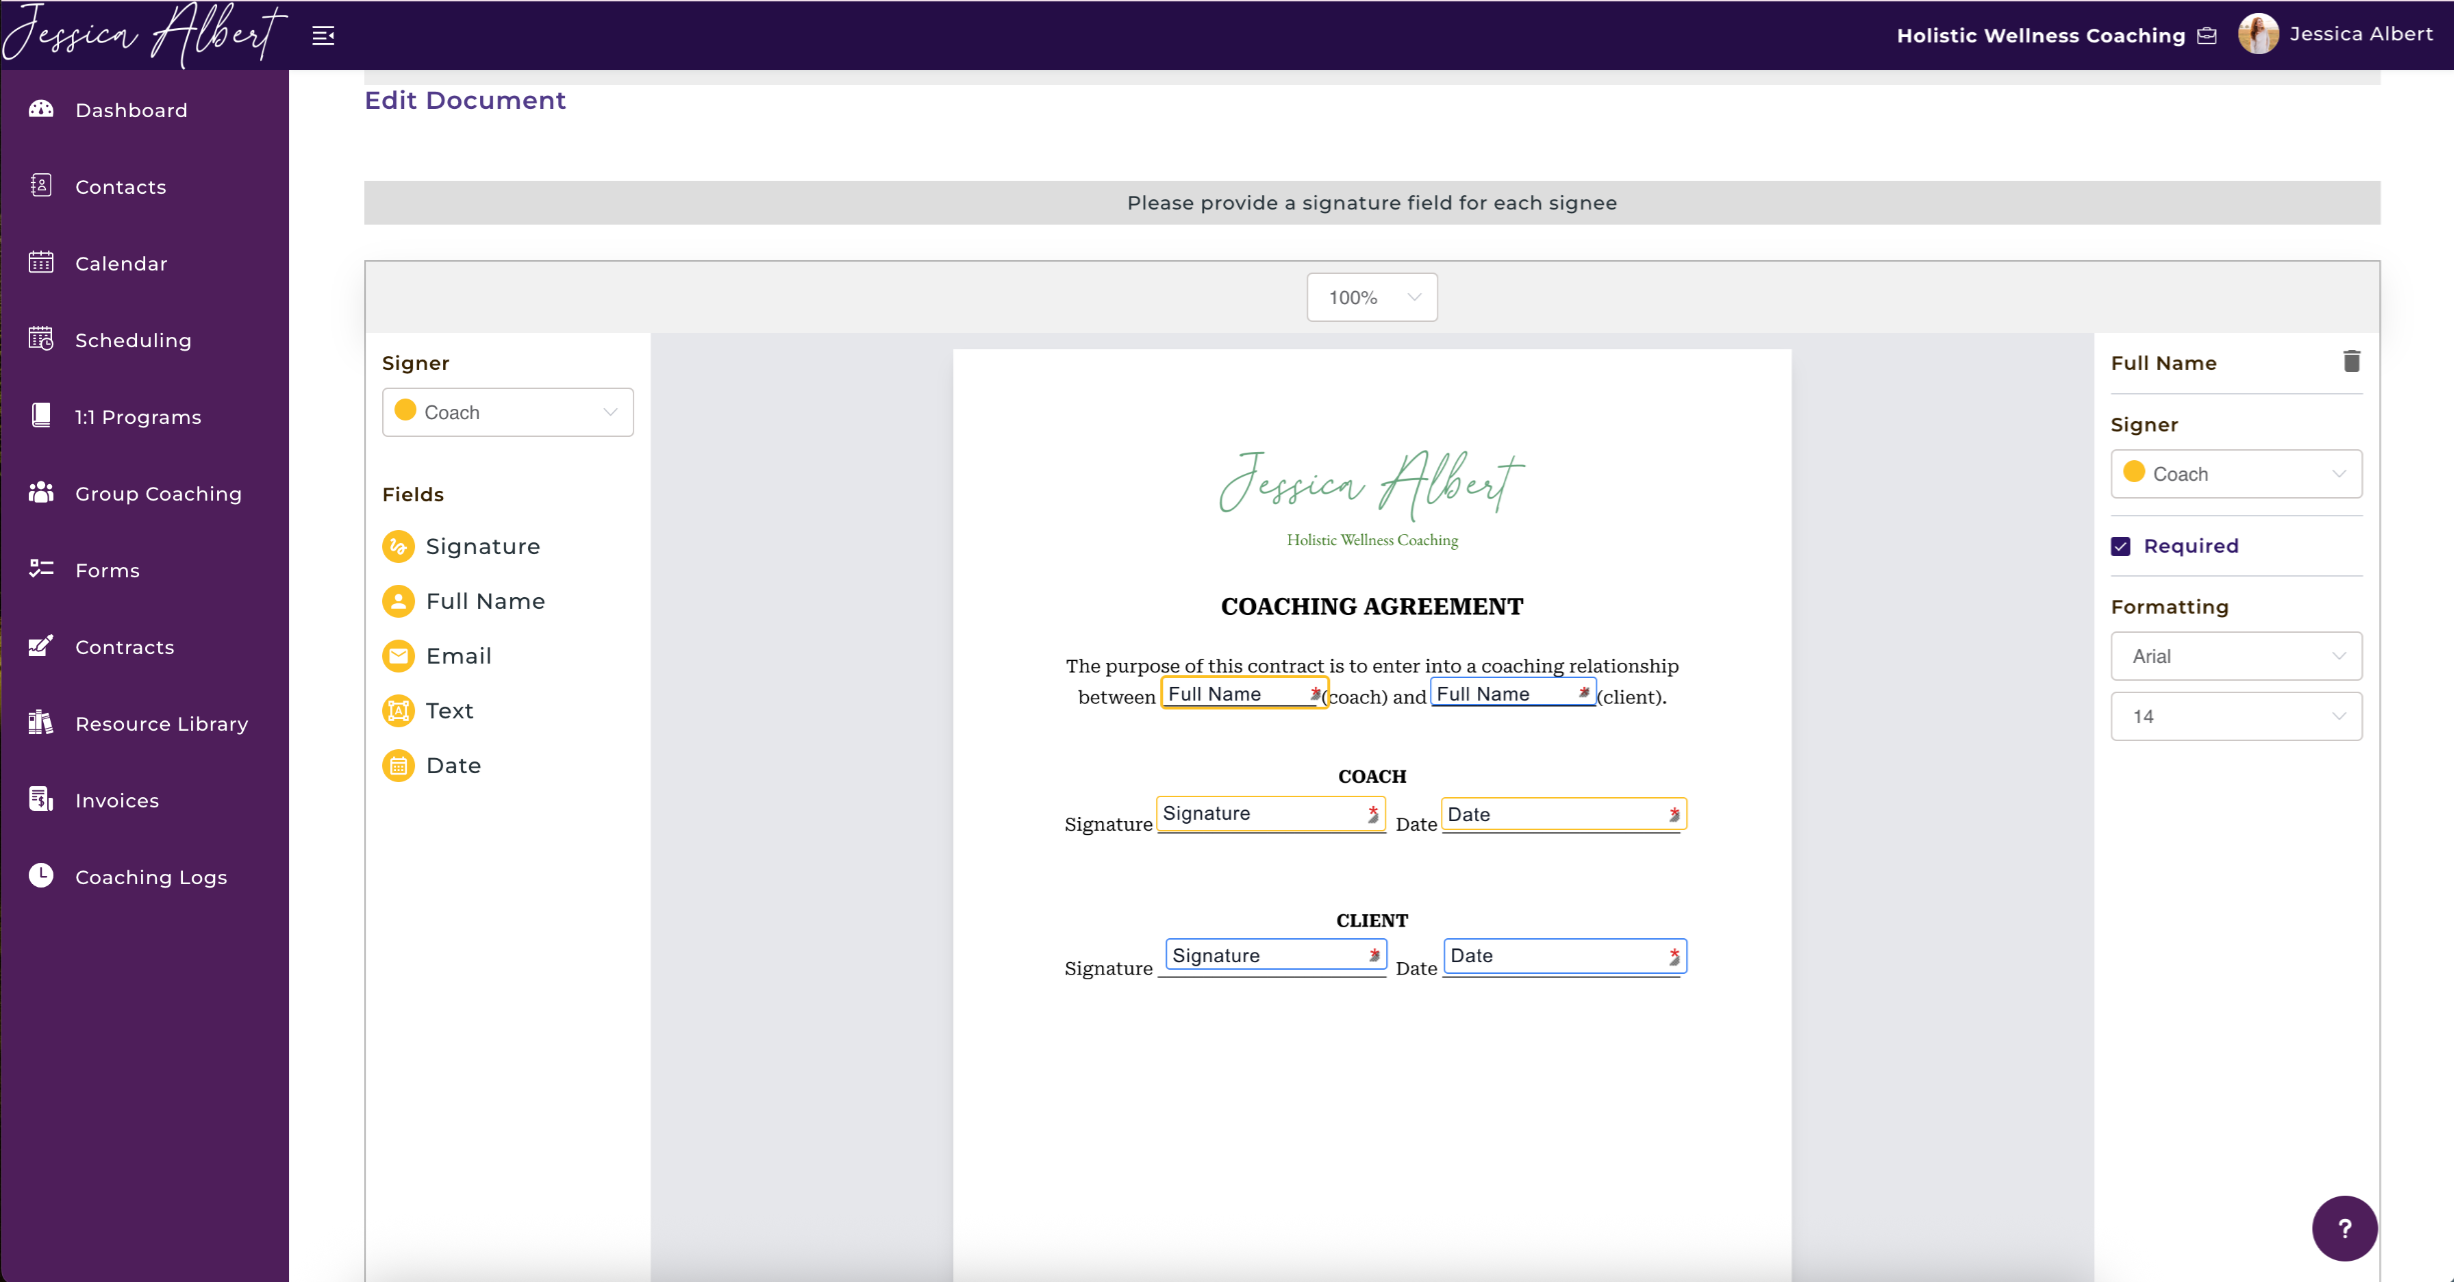Add the Full Name field from Fields list

coord(485,601)
